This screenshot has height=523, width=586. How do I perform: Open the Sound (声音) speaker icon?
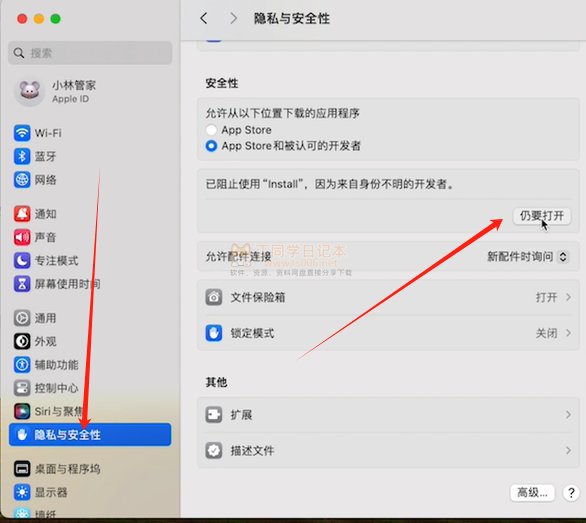(22, 237)
